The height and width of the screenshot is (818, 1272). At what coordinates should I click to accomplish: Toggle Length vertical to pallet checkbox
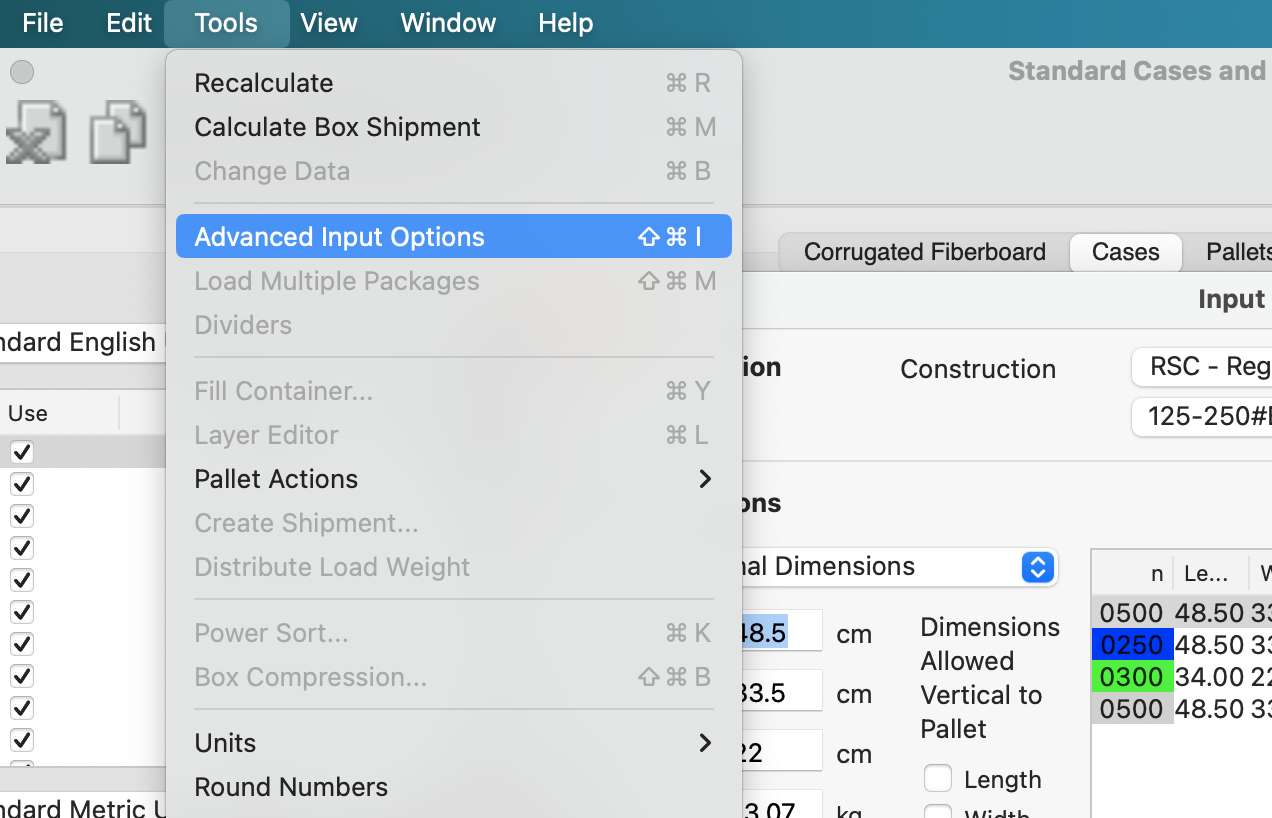pyautogui.click(x=938, y=778)
